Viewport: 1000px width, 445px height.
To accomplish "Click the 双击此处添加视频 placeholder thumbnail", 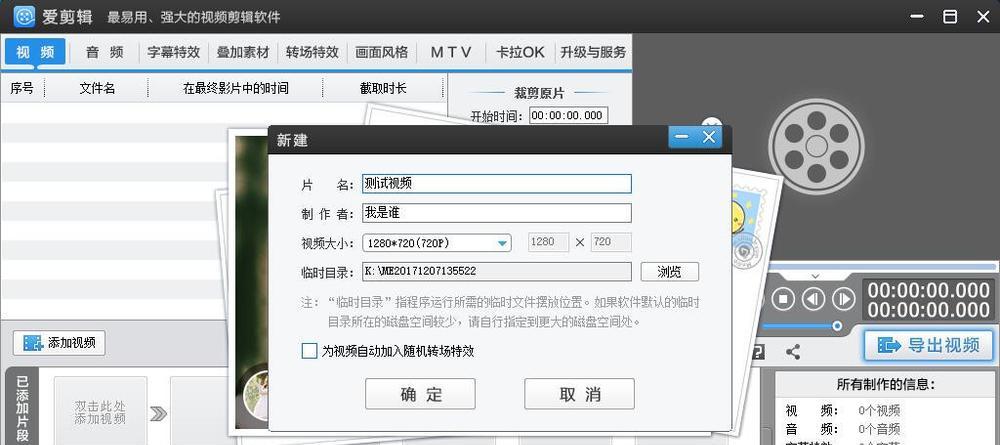I will [100, 412].
